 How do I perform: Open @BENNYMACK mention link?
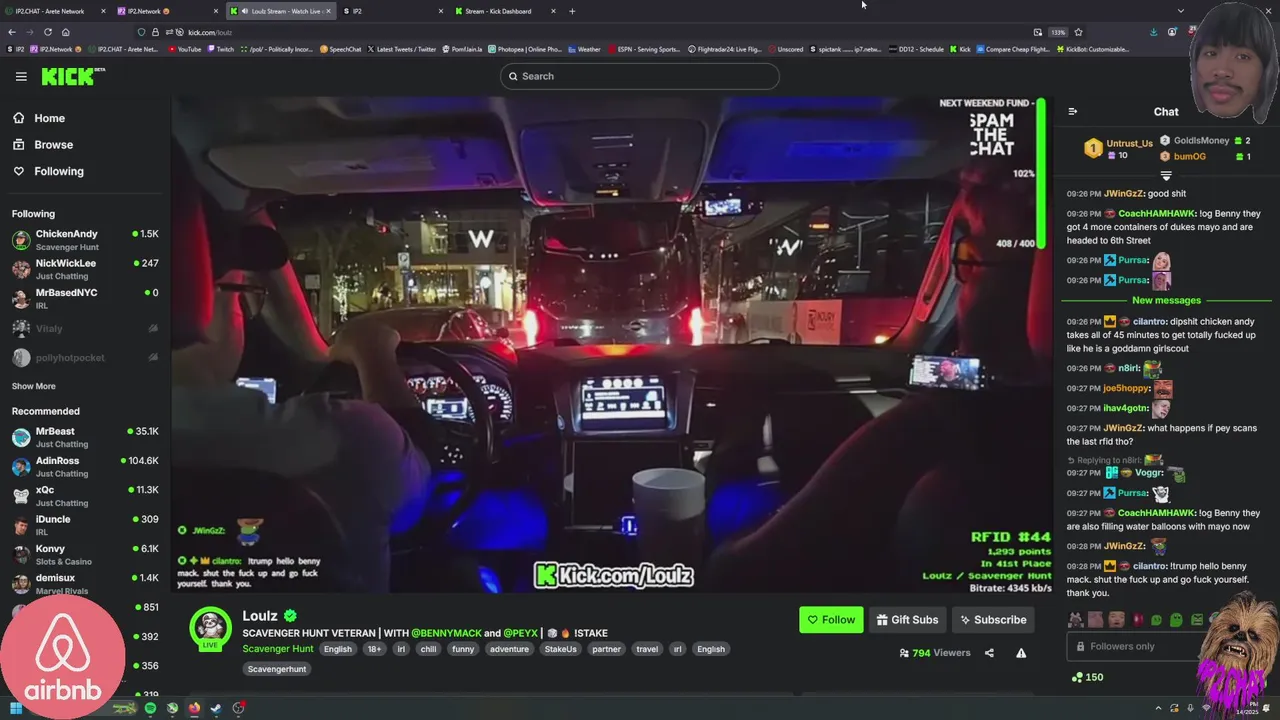point(446,633)
